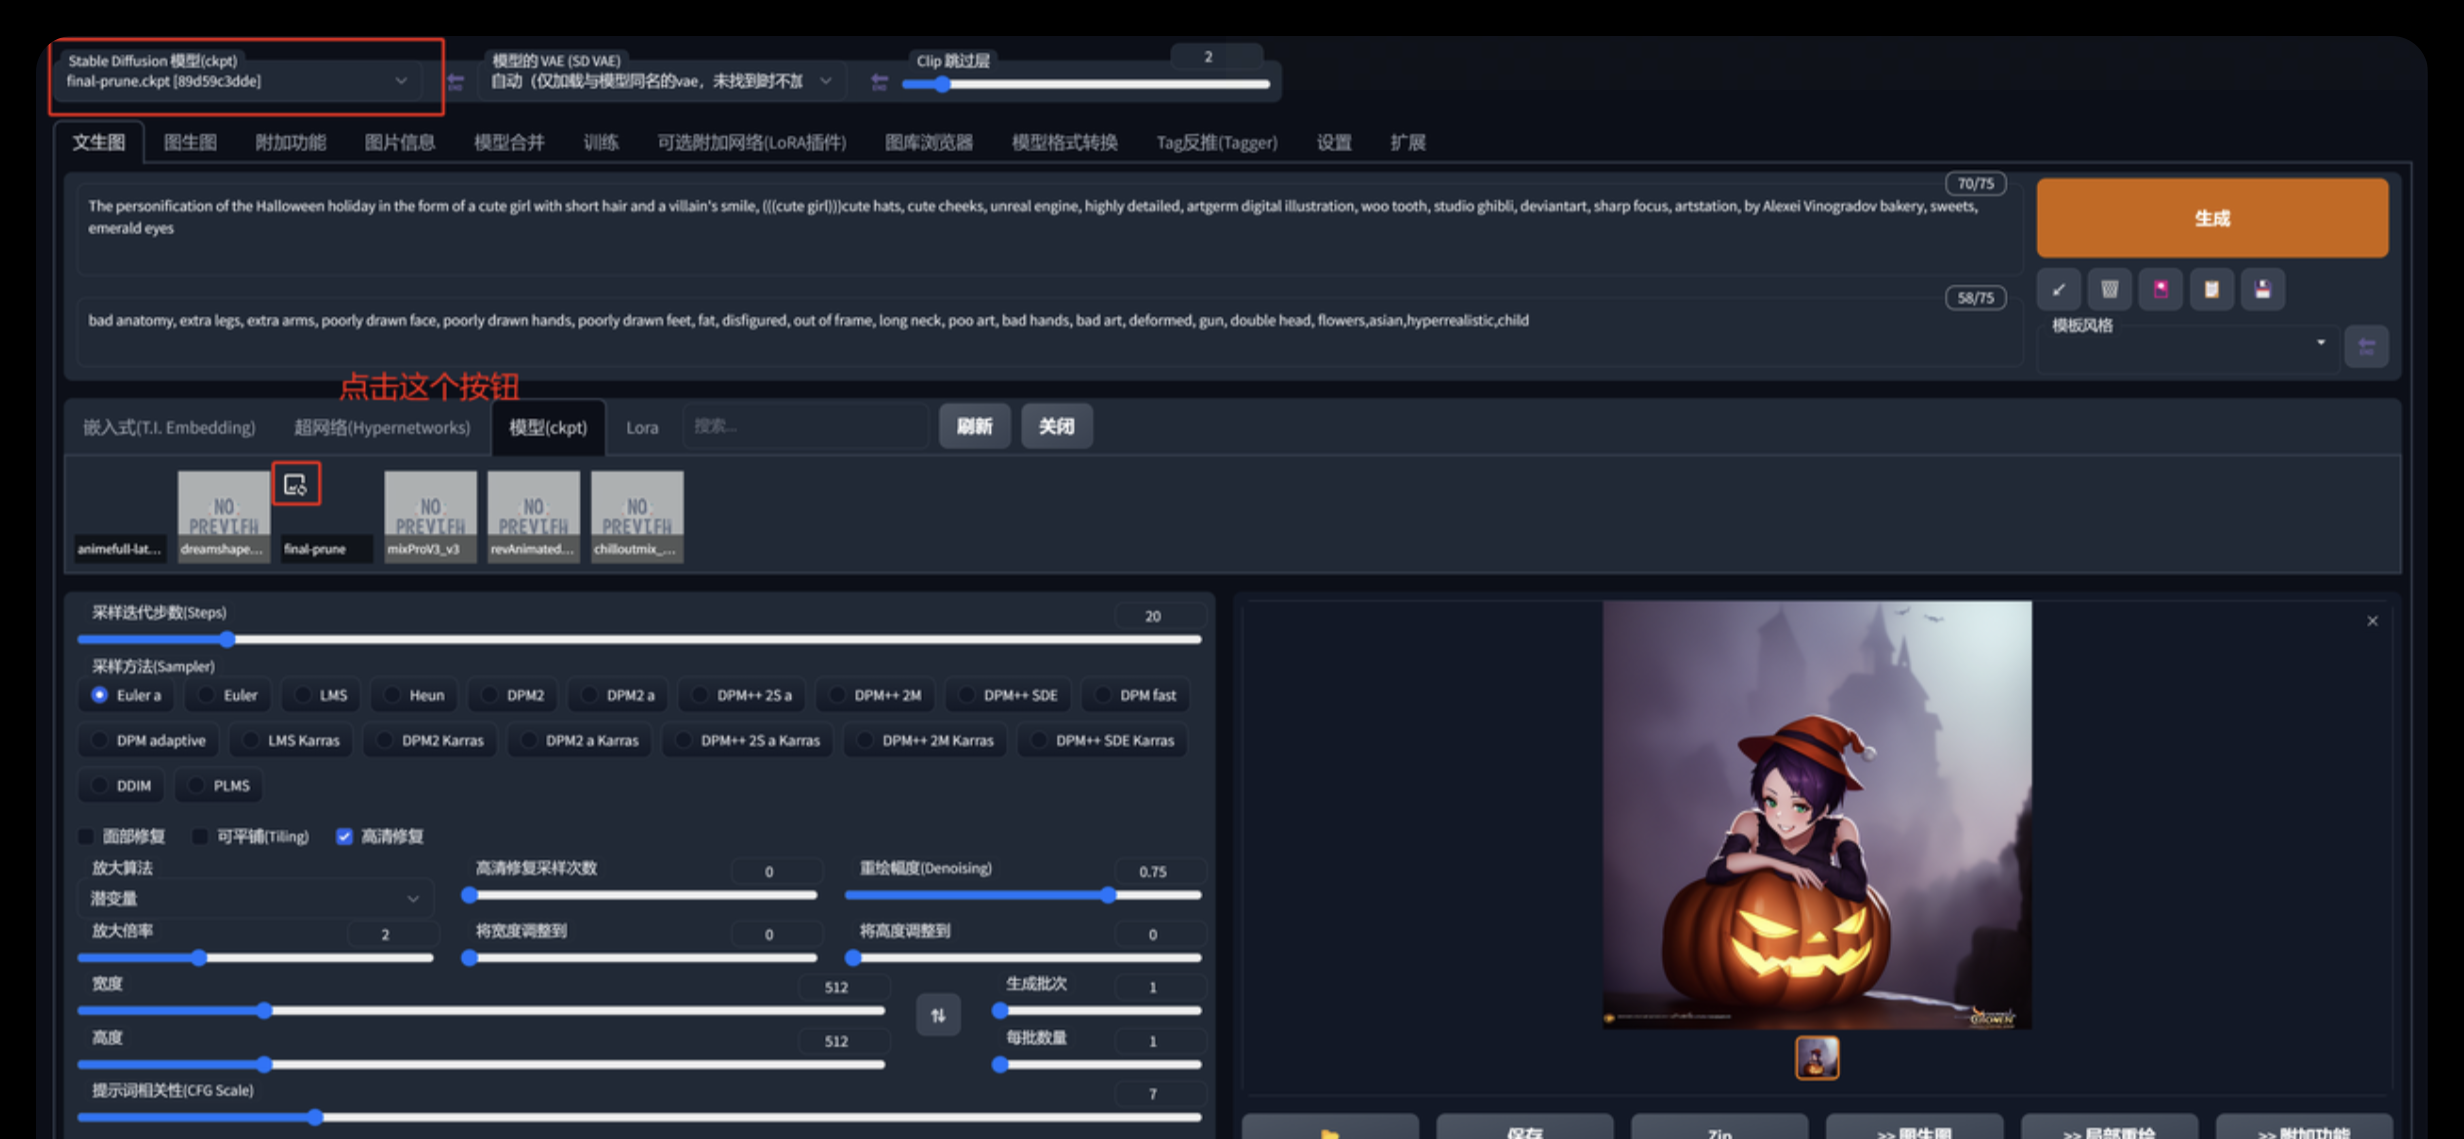Select the DPM++ SDE Karras sampler

pyautogui.click(x=1102, y=740)
